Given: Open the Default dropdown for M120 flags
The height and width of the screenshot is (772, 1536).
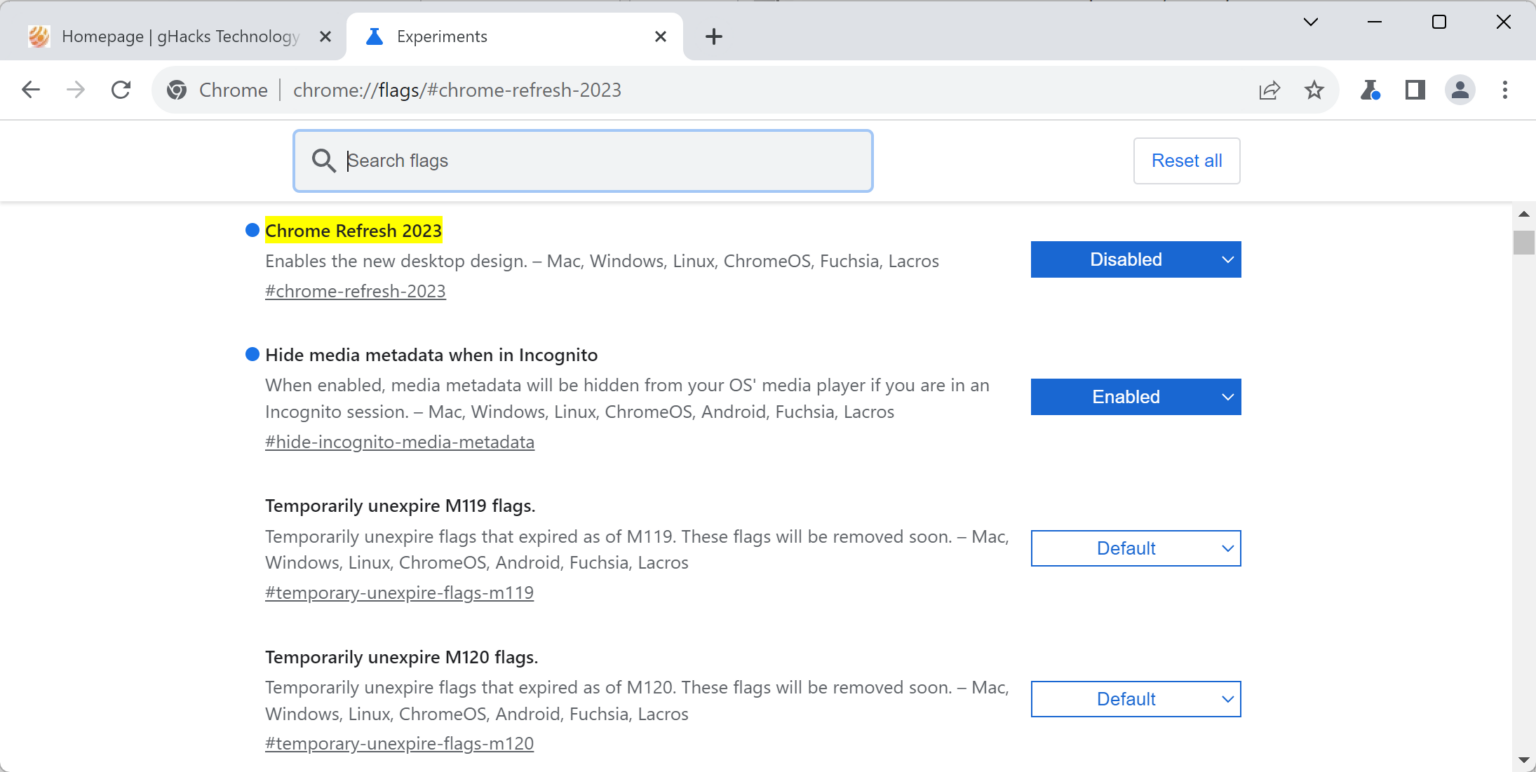Looking at the screenshot, I should pyautogui.click(x=1135, y=698).
